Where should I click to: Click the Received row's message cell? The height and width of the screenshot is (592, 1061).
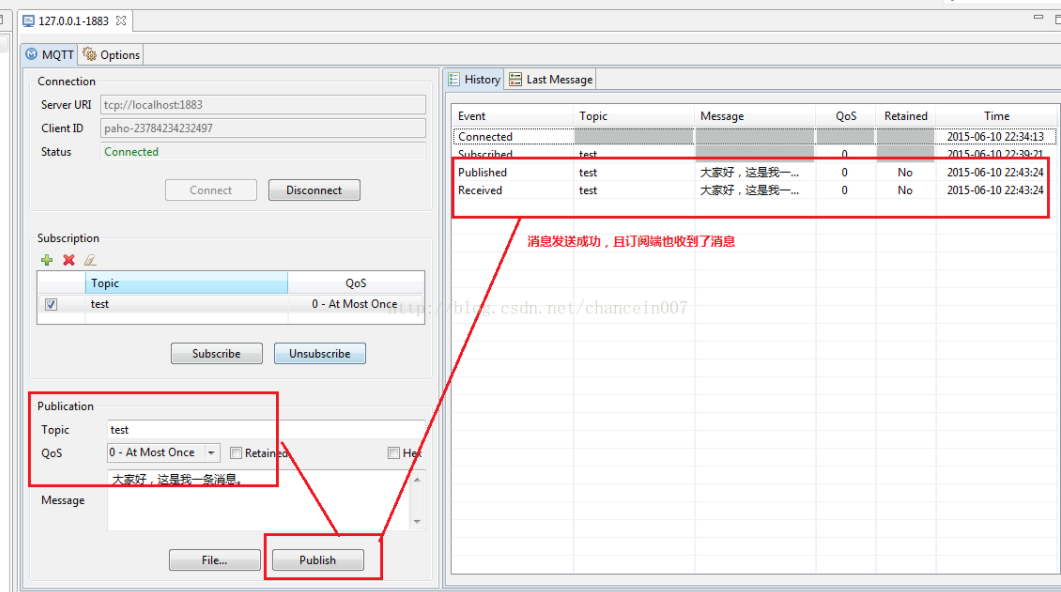click(755, 190)
